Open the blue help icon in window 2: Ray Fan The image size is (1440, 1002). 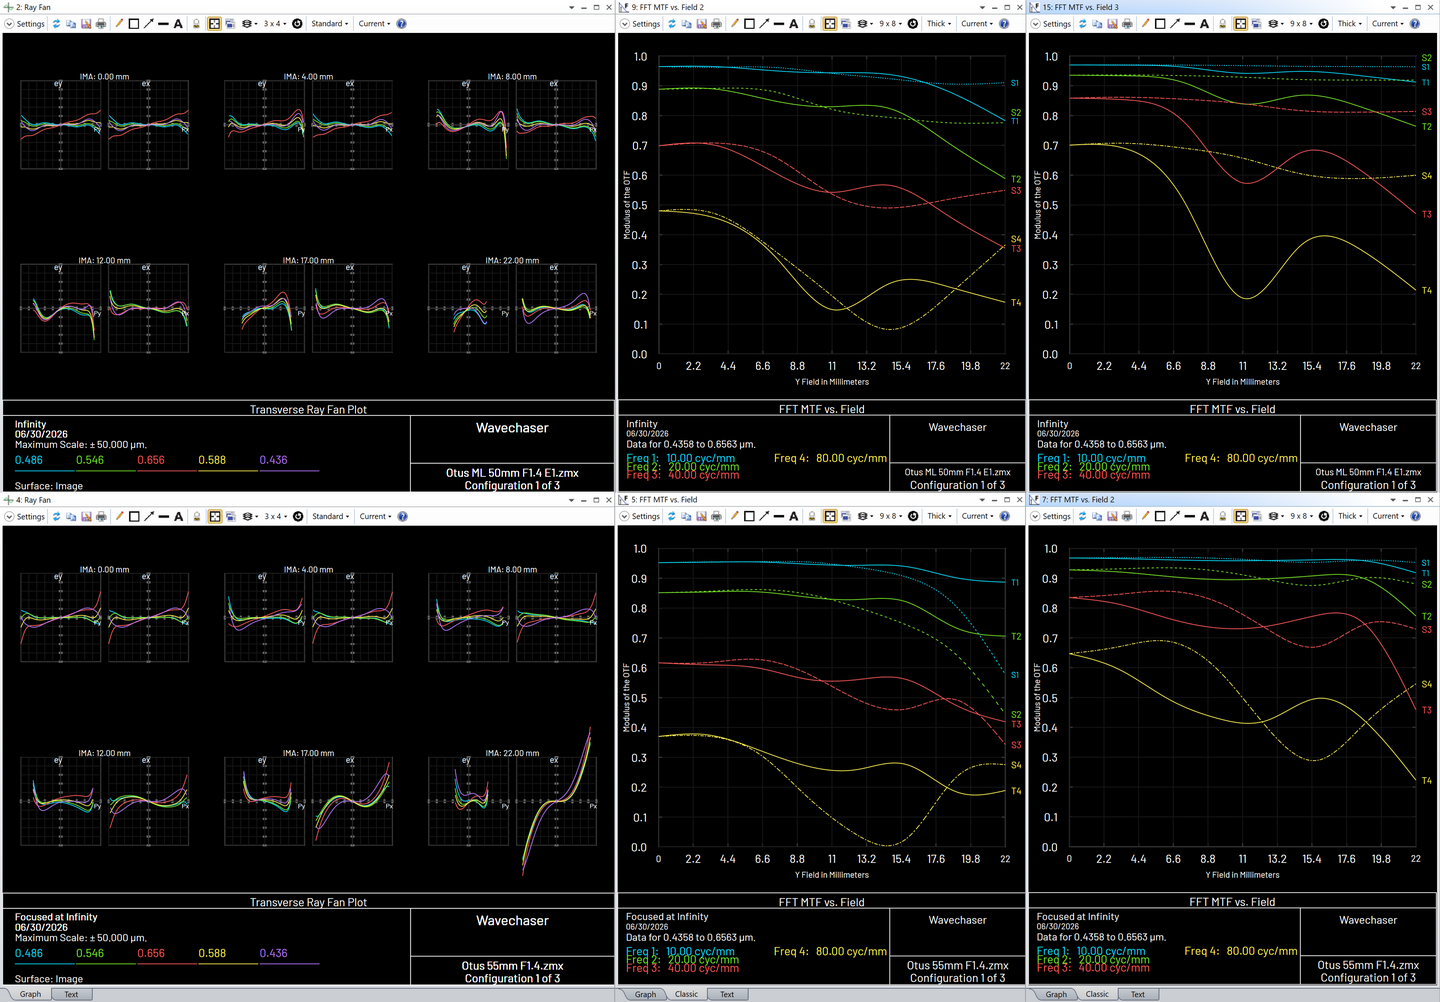tap(401, 23)
